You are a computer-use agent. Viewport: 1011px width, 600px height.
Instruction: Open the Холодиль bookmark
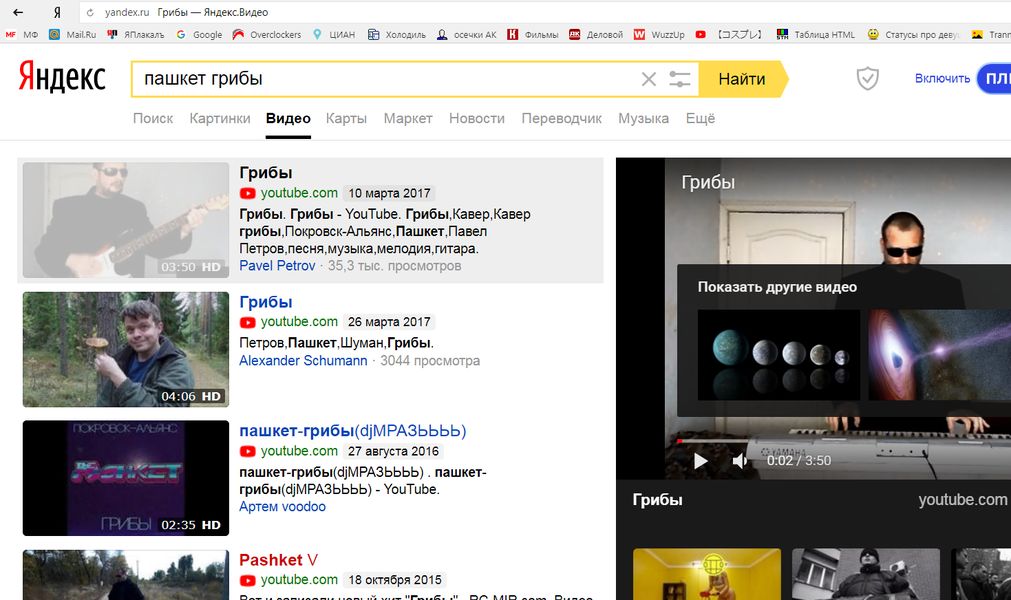pyautogui.click(x=397, y=35)
